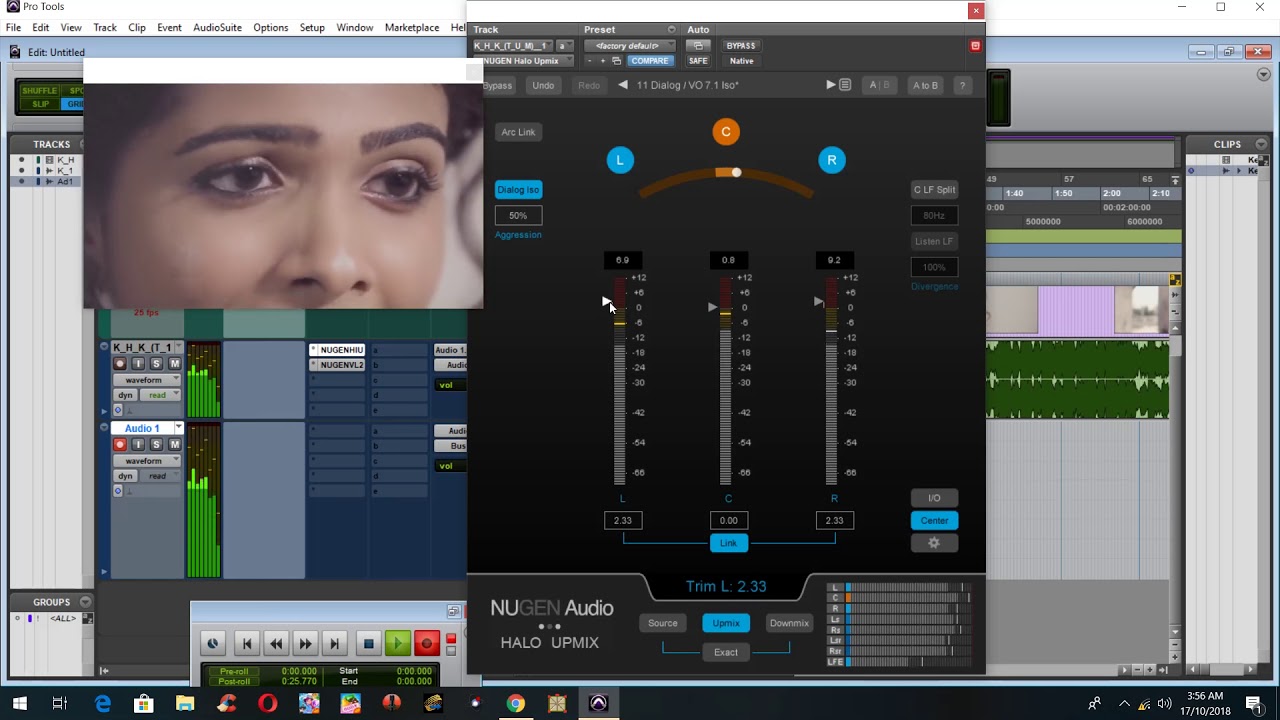1280x720 pixels.
Task: Click the Rewind transport button
Action: 276,644
